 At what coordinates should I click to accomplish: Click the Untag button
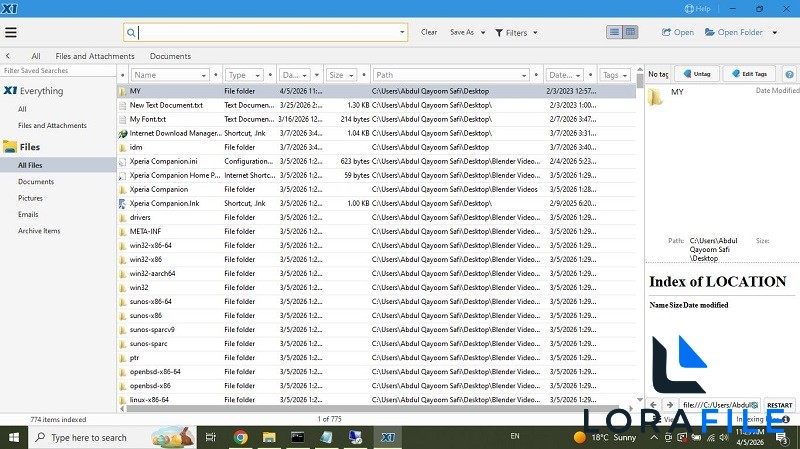[x=697, y=74]
